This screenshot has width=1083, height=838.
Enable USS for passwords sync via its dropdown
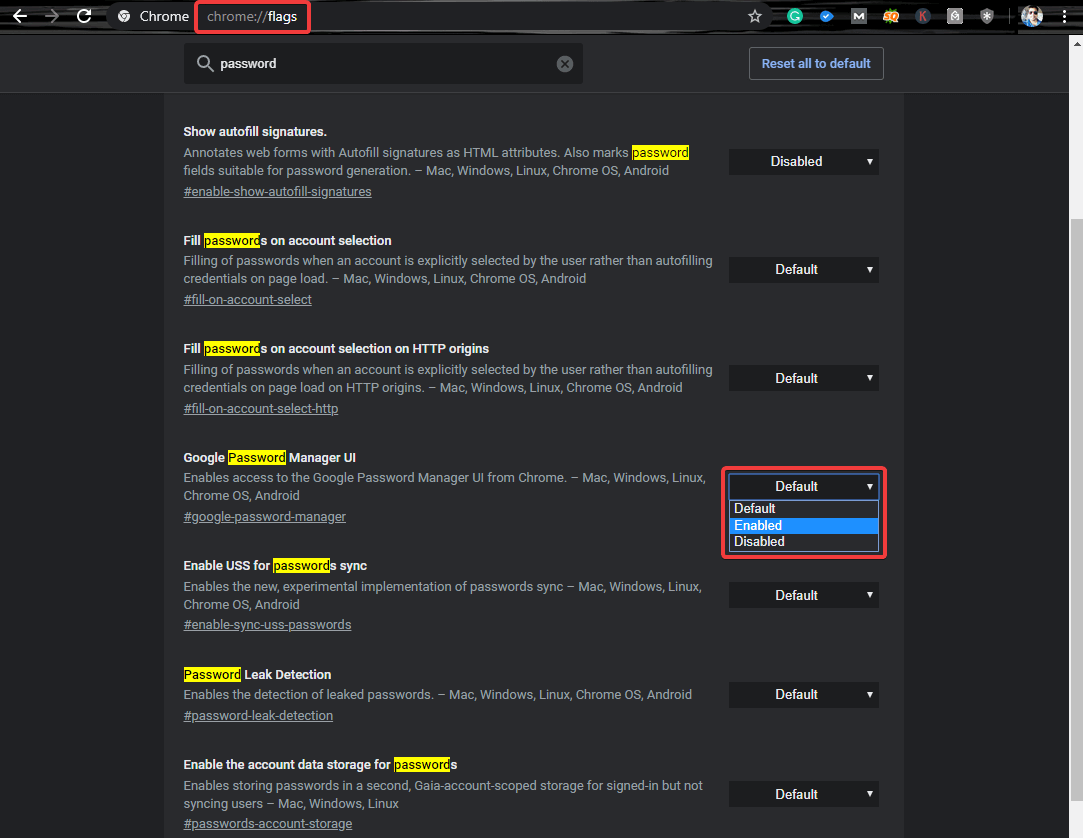[803, 594]
